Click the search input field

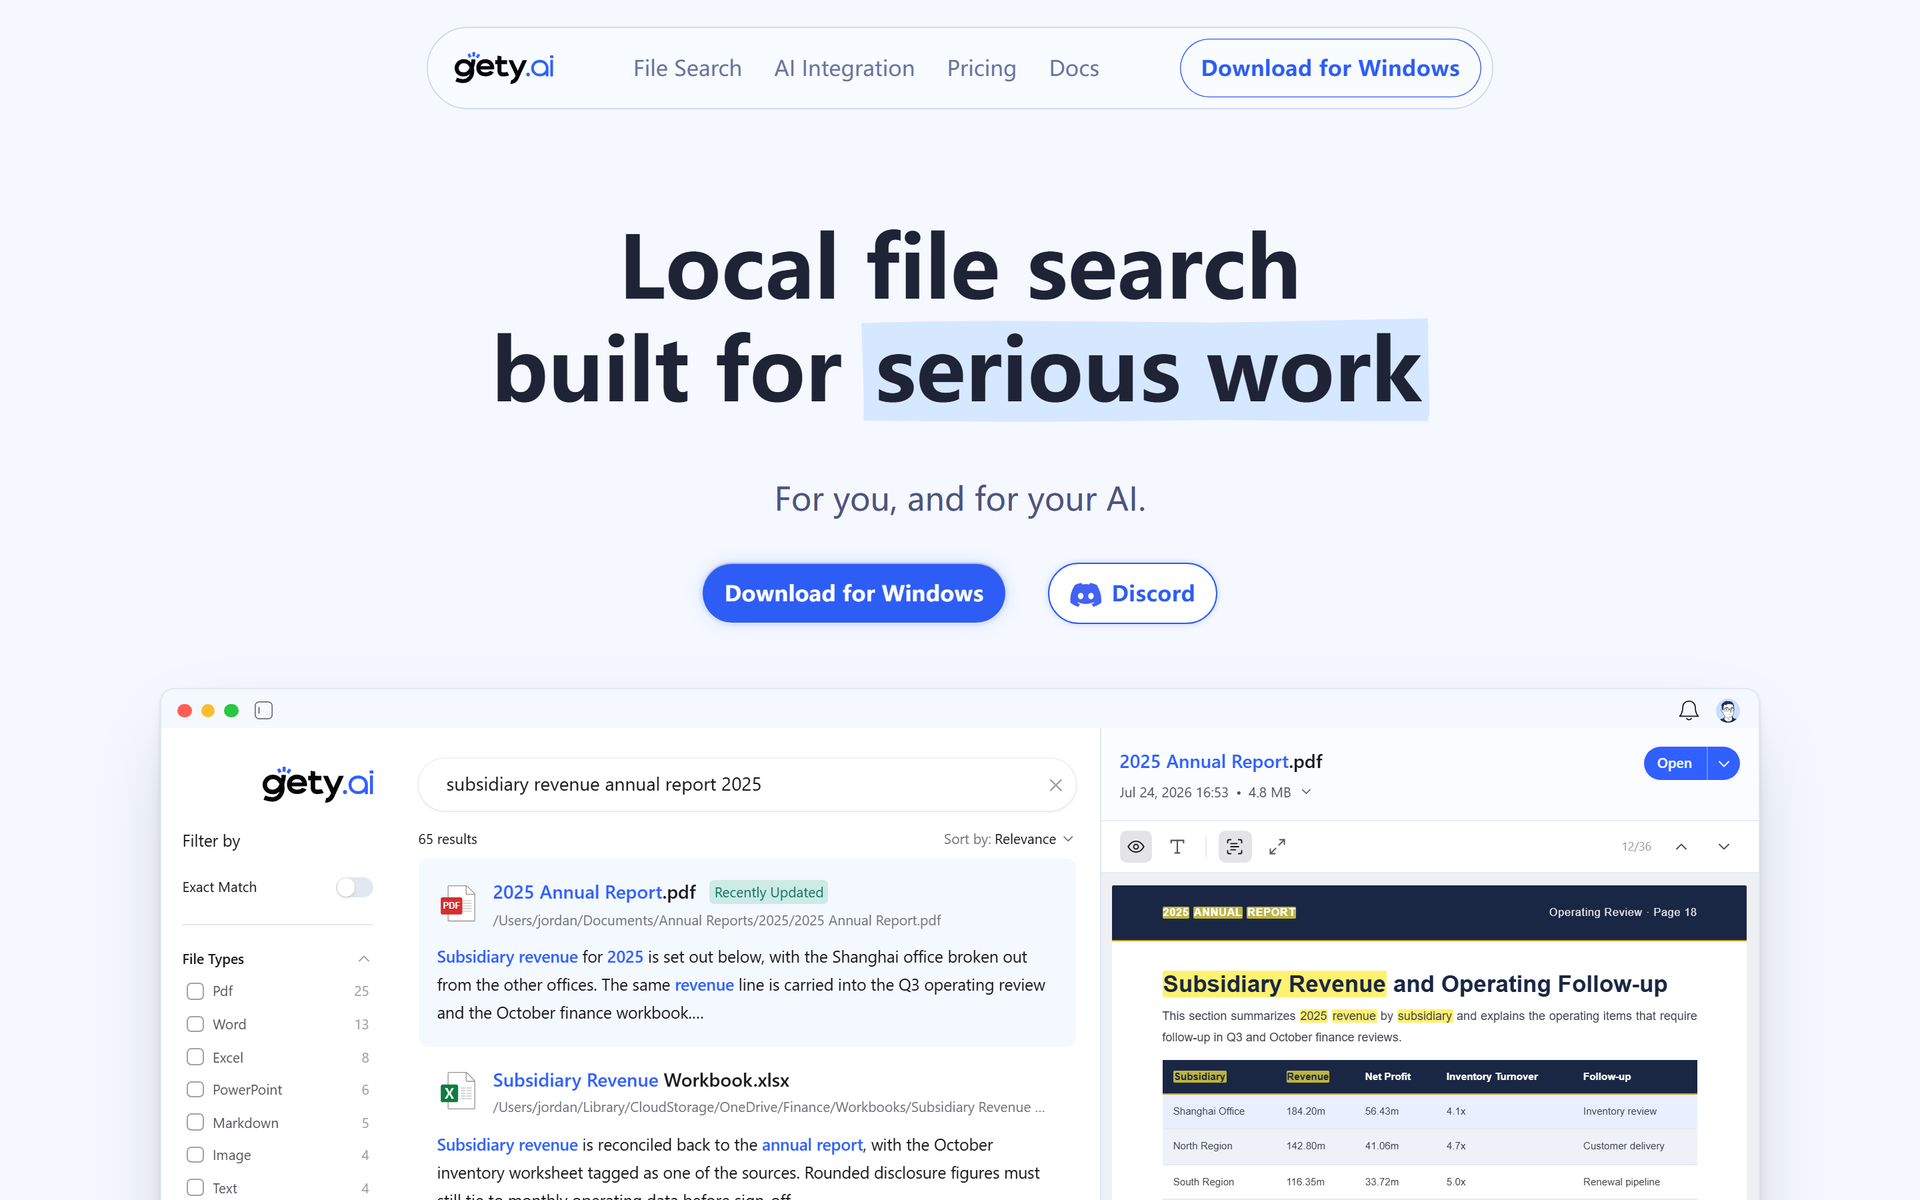pyautogui.click(x=747, y=785)
